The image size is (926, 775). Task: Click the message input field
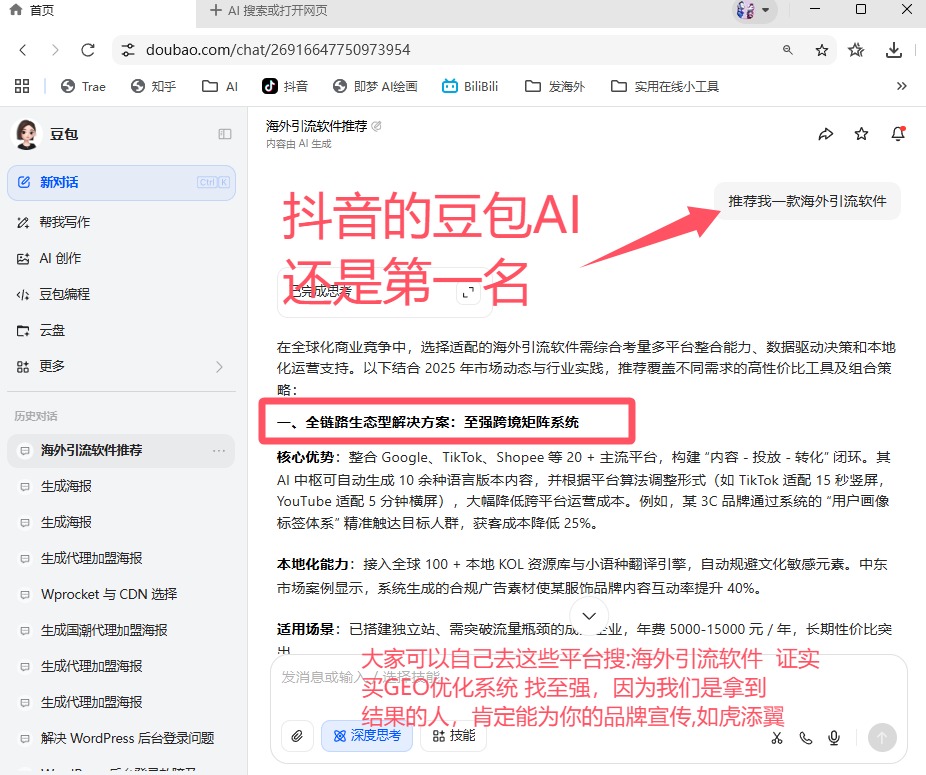(x=588, y=677)
